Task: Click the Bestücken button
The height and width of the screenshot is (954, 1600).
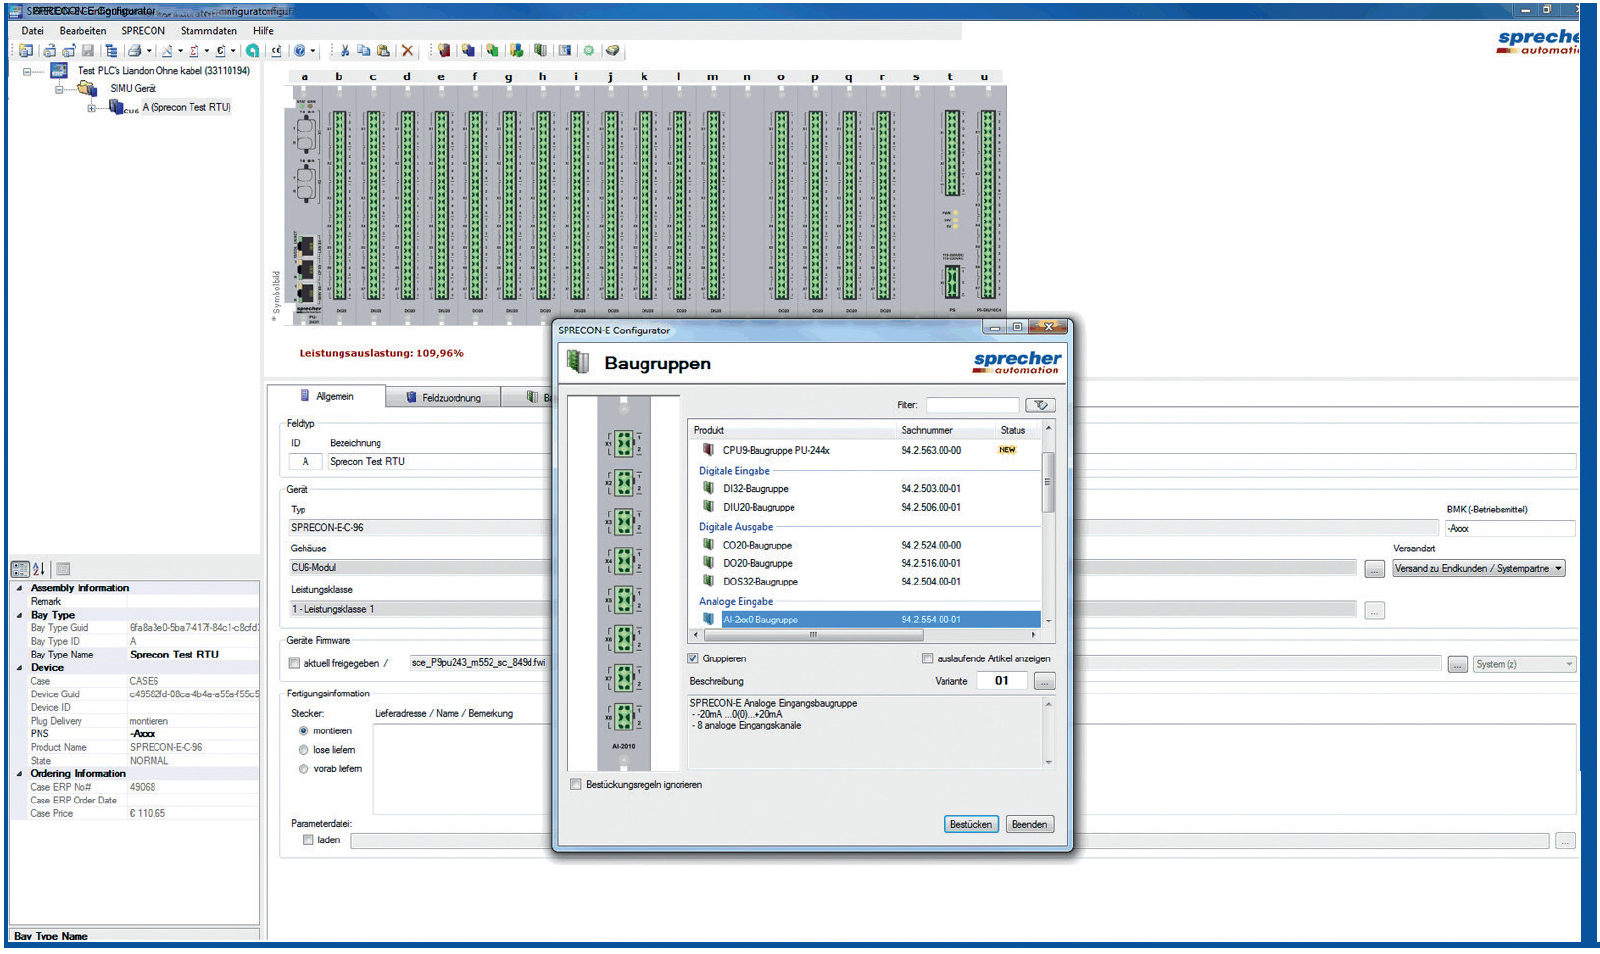Action: 971,824
